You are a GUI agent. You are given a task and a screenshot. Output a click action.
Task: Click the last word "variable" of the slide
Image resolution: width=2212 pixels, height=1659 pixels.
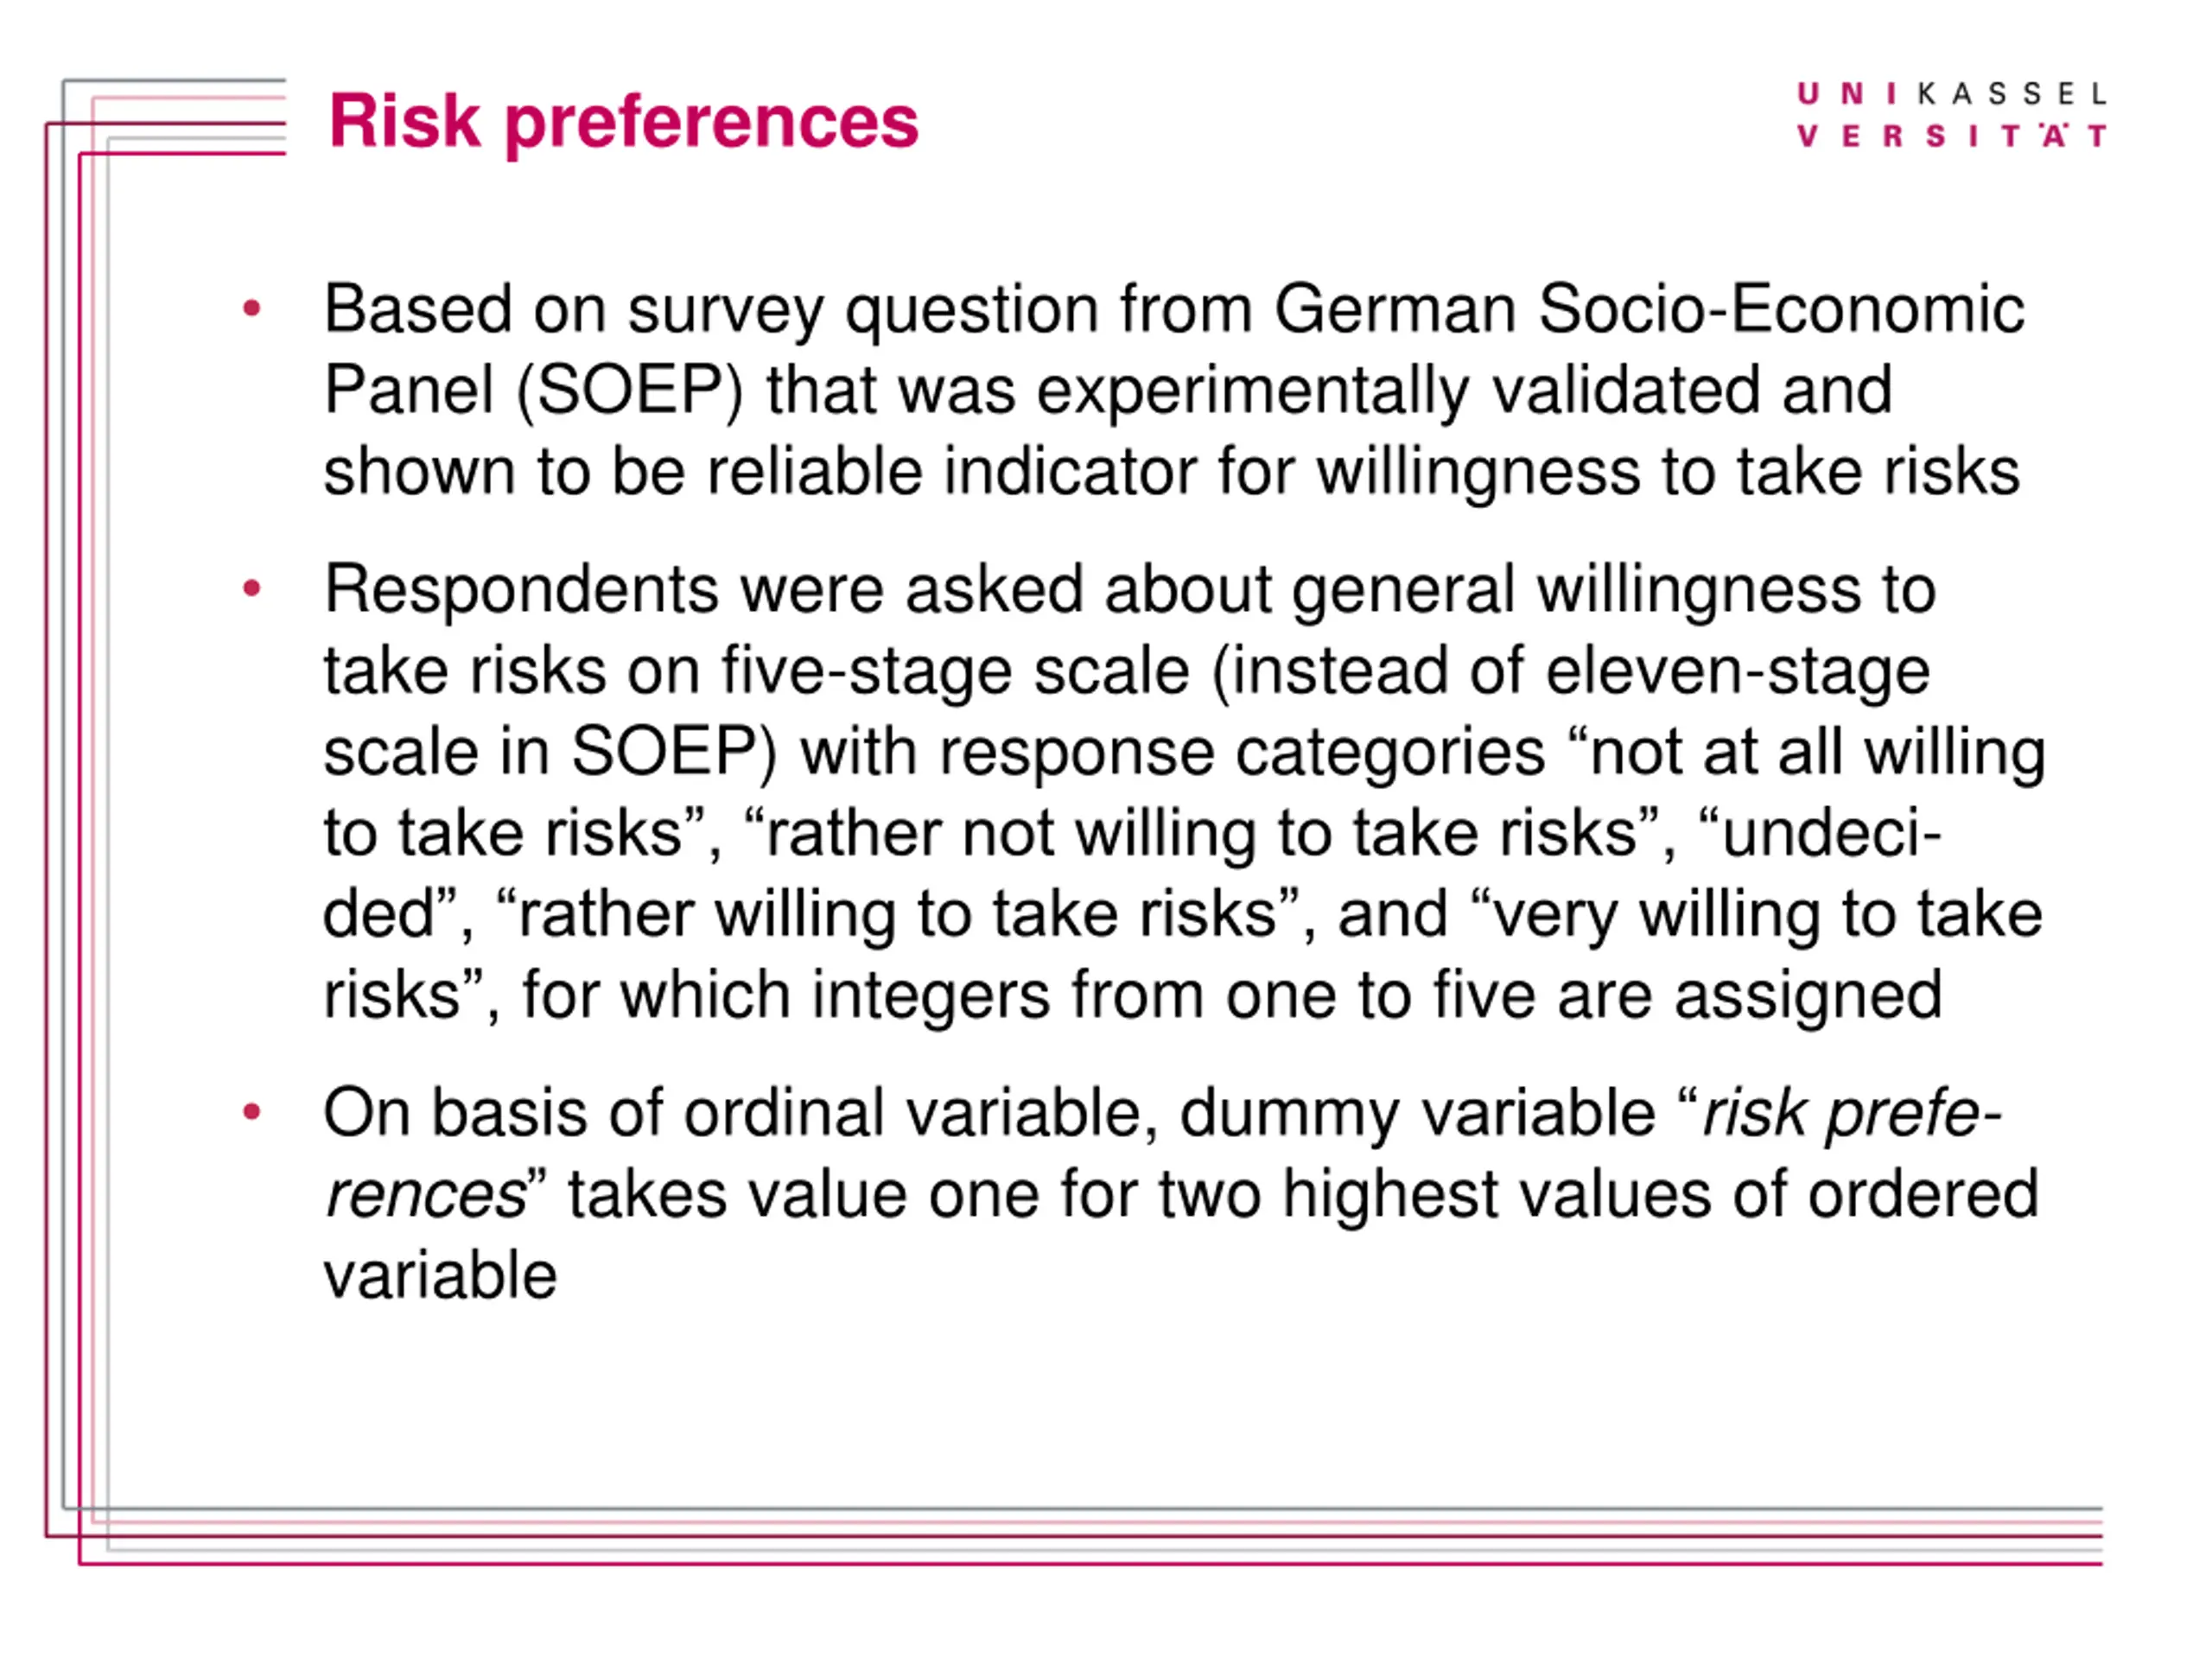coord(440,1275)
